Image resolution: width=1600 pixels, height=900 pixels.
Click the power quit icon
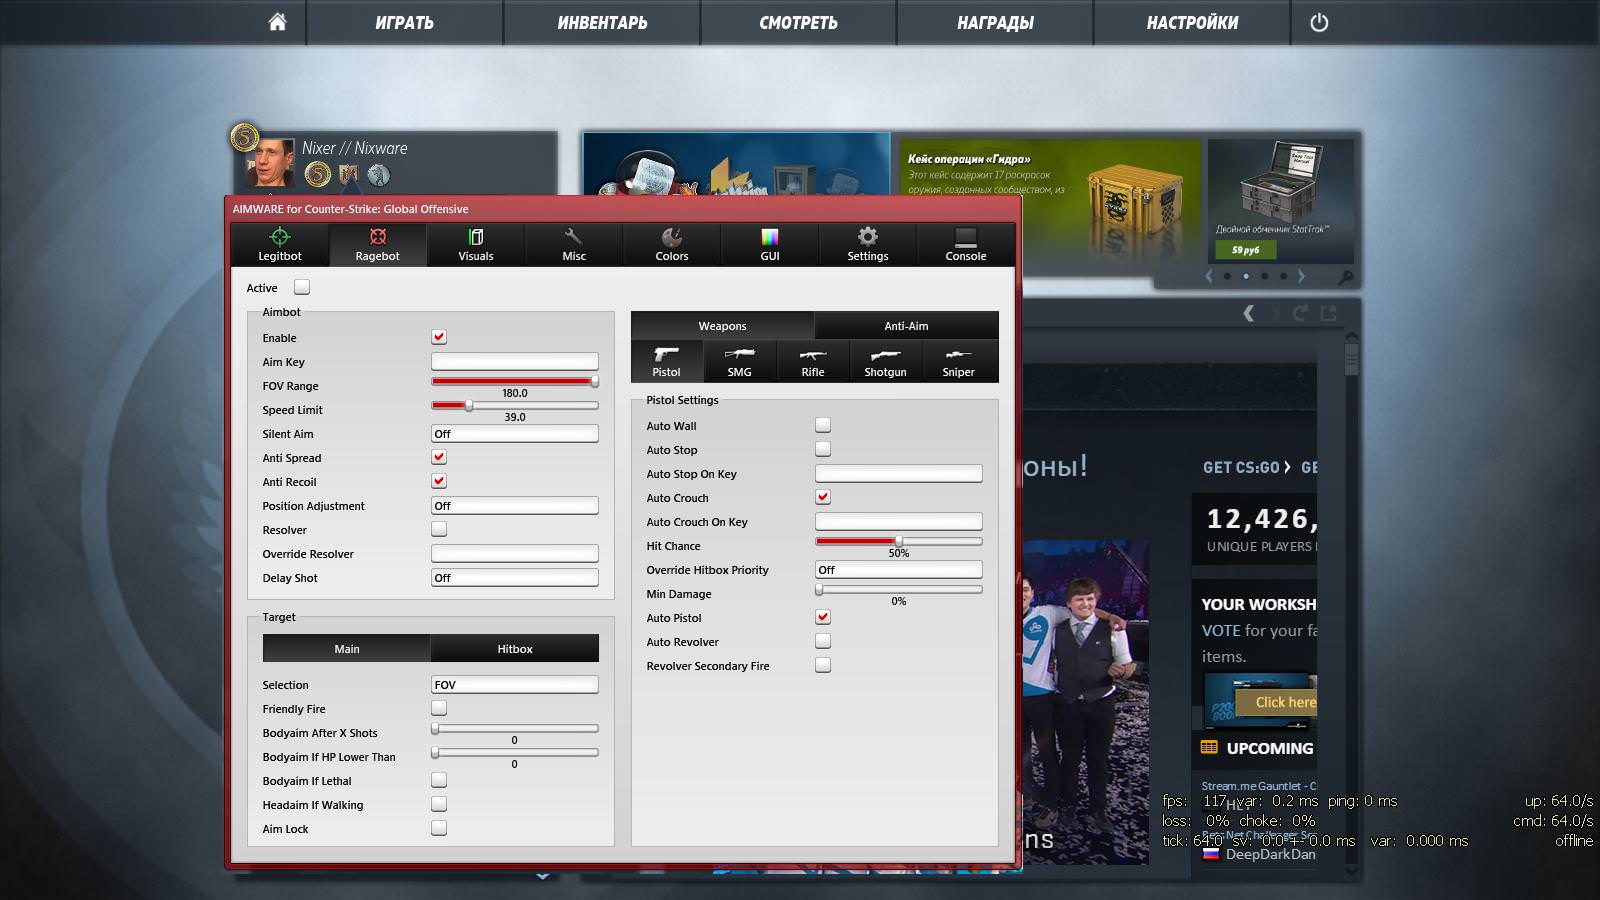coord(1319,22)
